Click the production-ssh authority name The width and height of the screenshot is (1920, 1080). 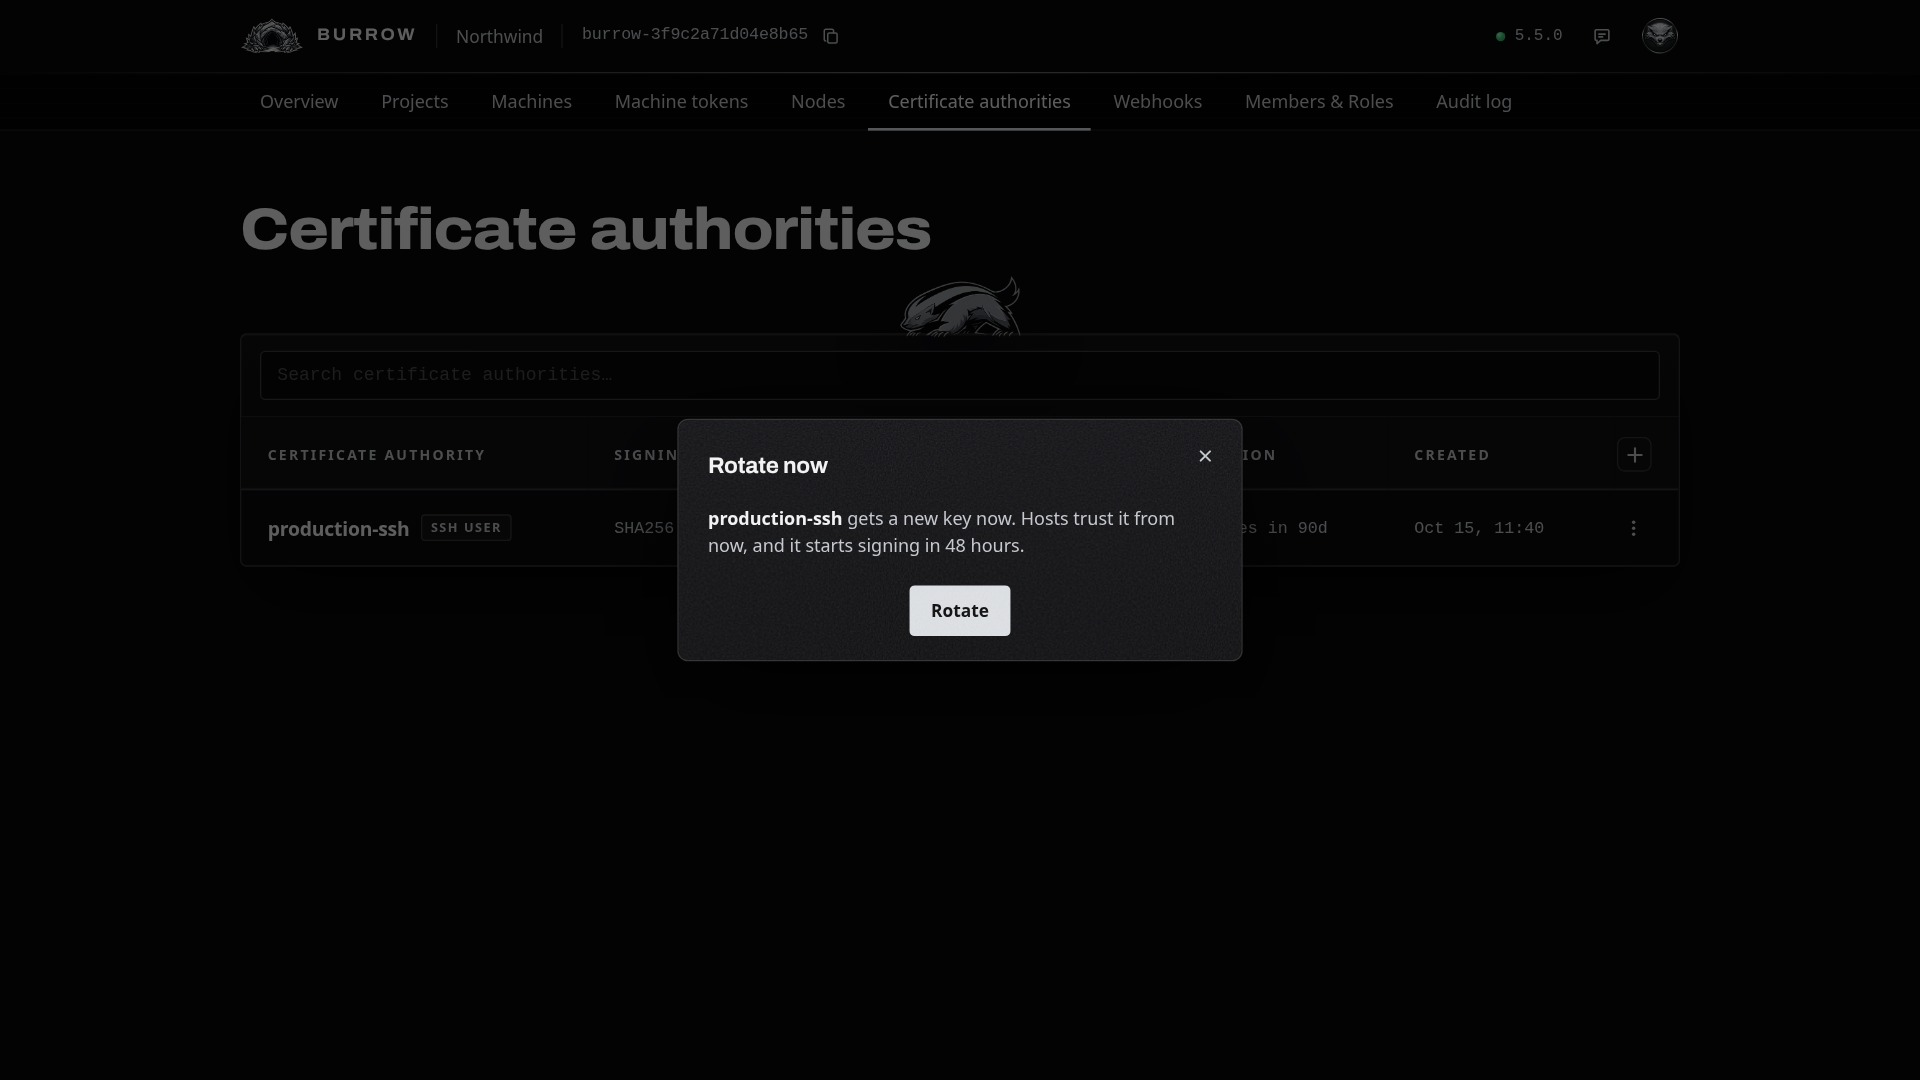pyautogui.click(x=339, y=529)
